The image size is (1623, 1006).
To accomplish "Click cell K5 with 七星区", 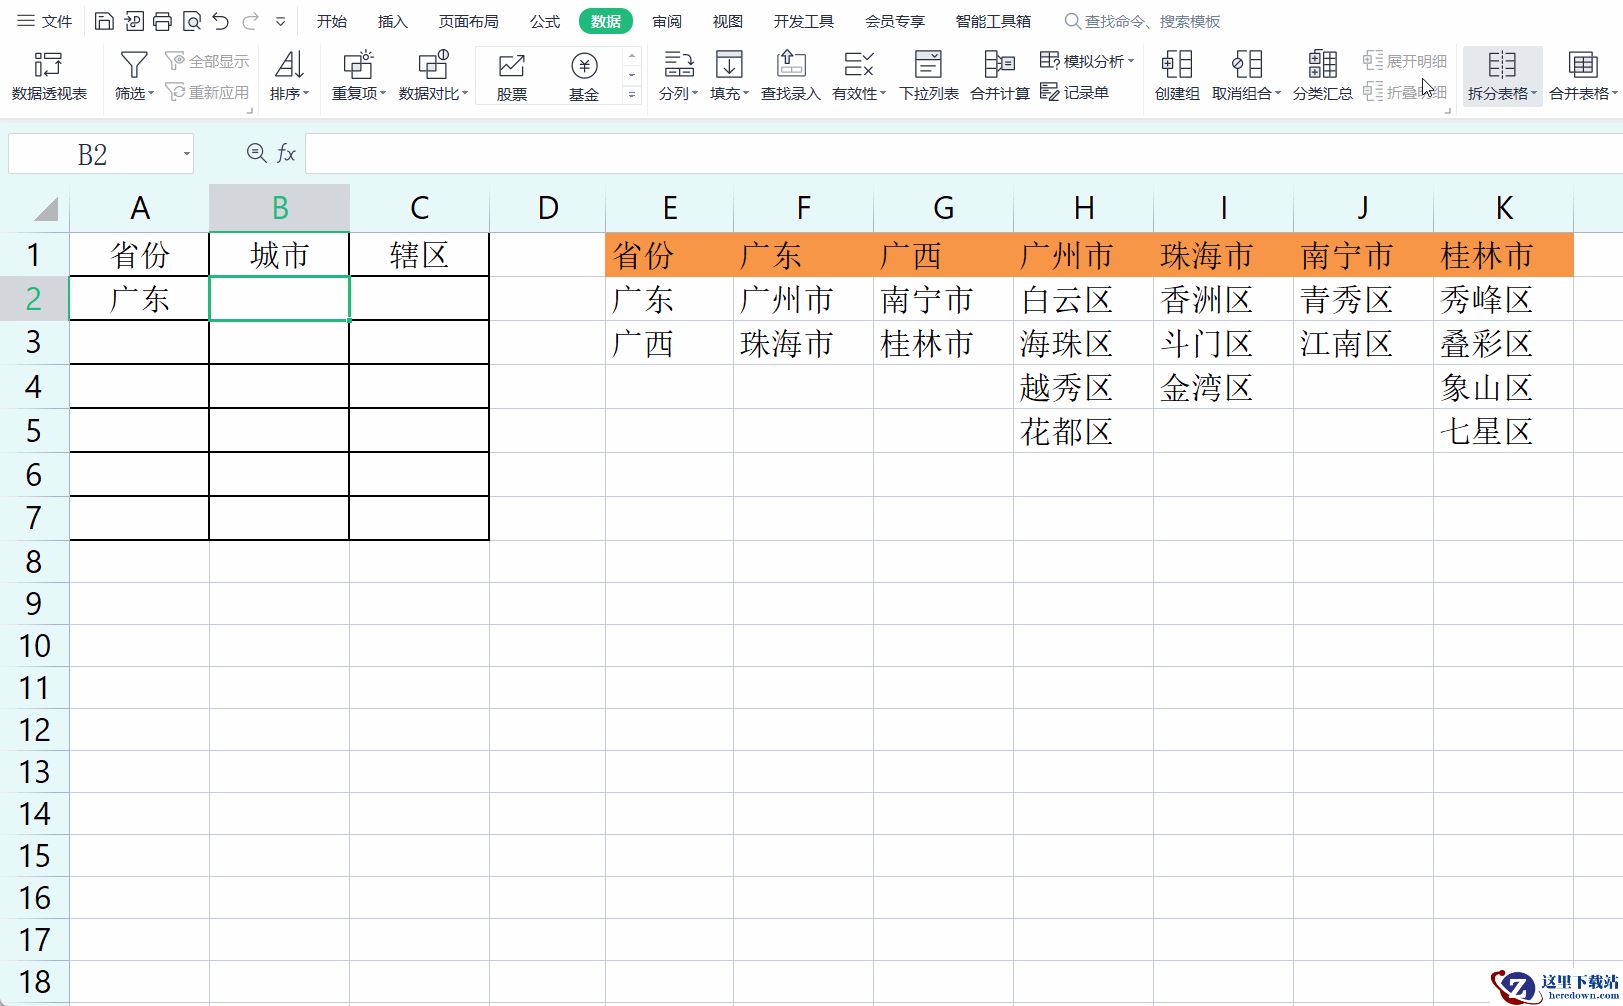I will pos(1503,431).
